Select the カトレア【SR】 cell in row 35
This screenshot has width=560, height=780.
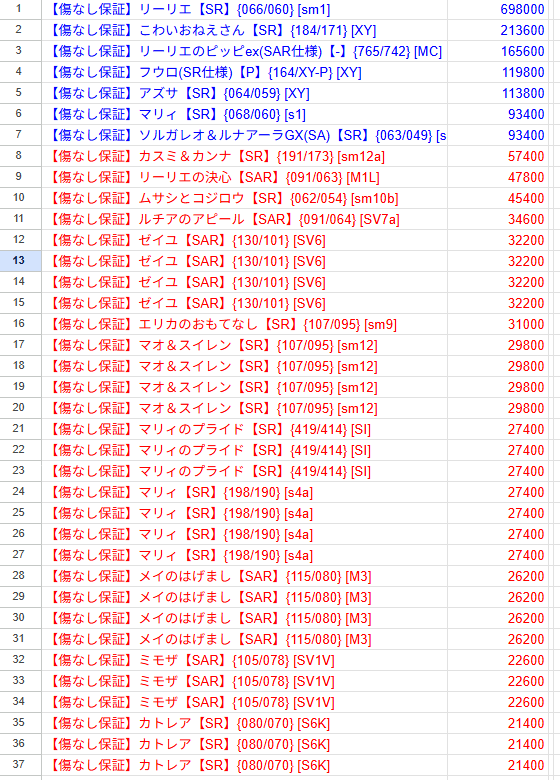[x=244, y=723]
